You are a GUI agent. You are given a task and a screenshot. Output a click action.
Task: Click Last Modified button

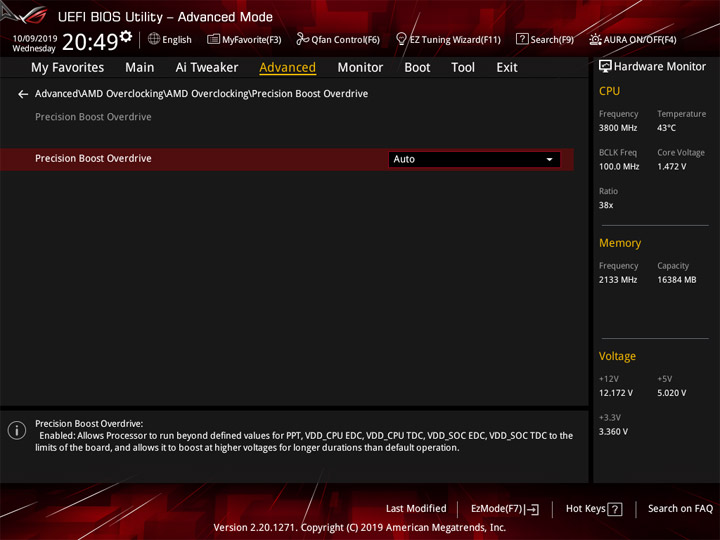(416, 508)
